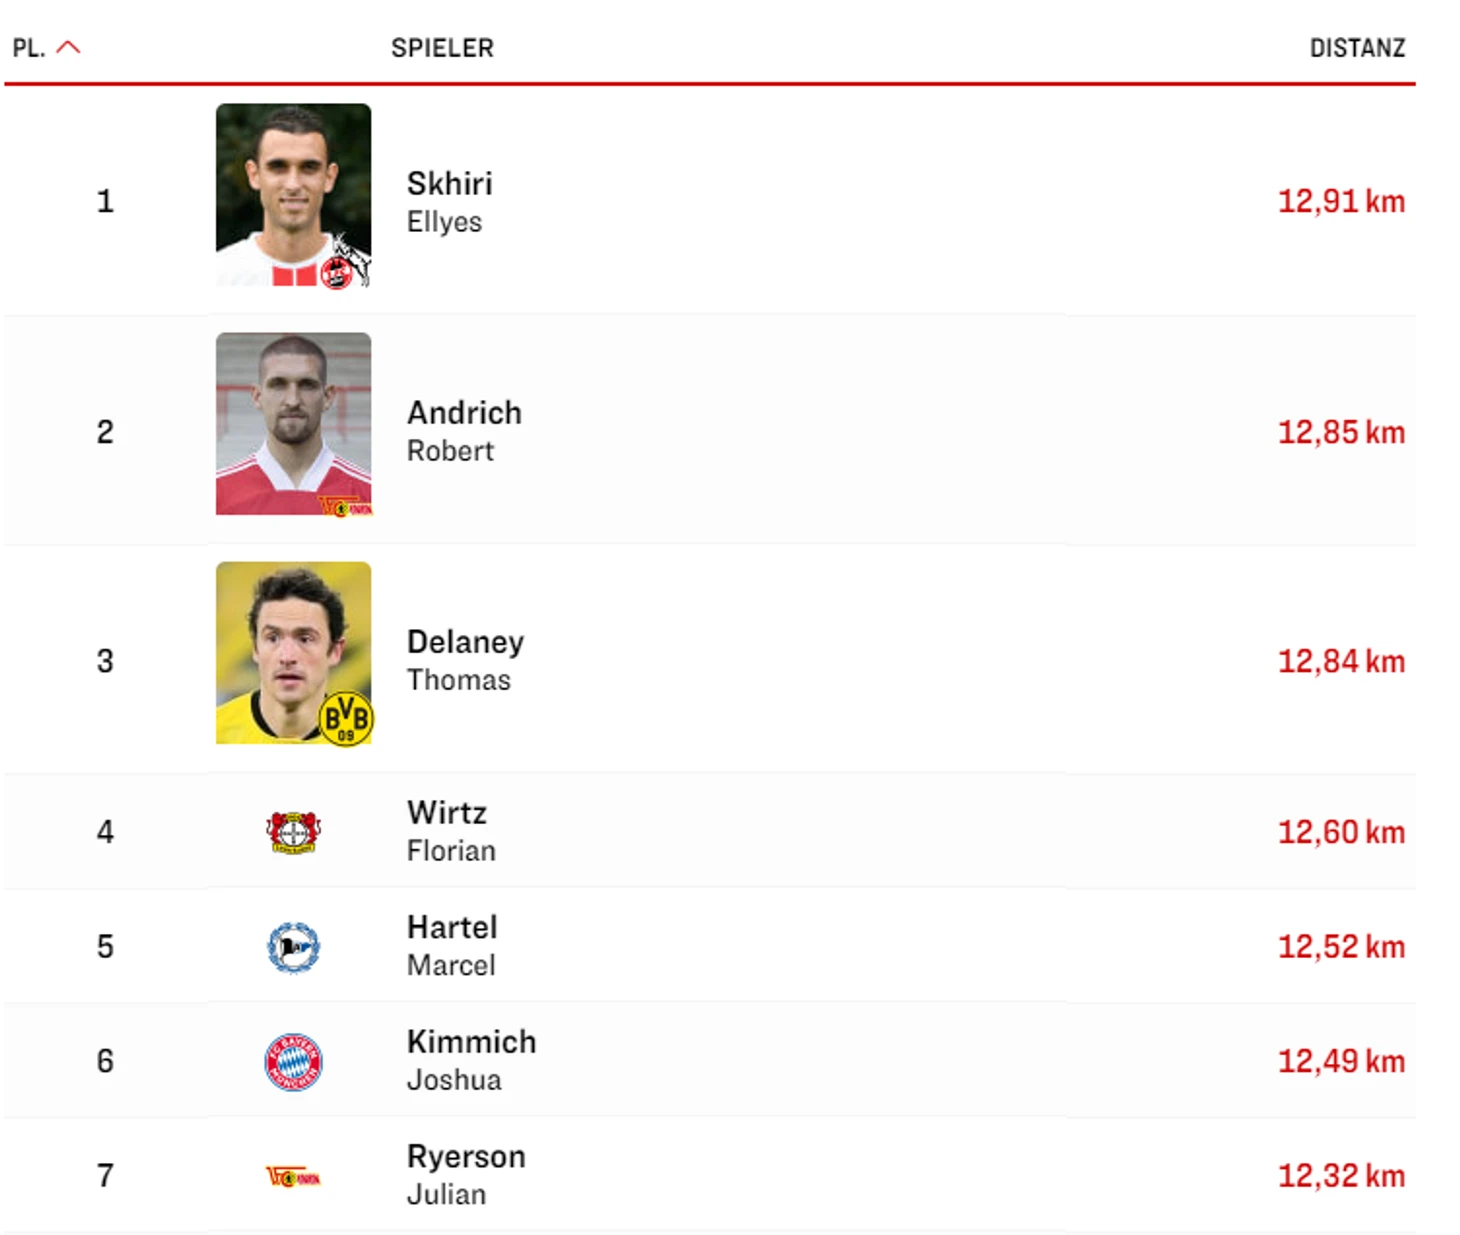The width and height of the screenshot is (1460, 1235).
Task: Sort by the PL. column header
Action: coord(29,48)
